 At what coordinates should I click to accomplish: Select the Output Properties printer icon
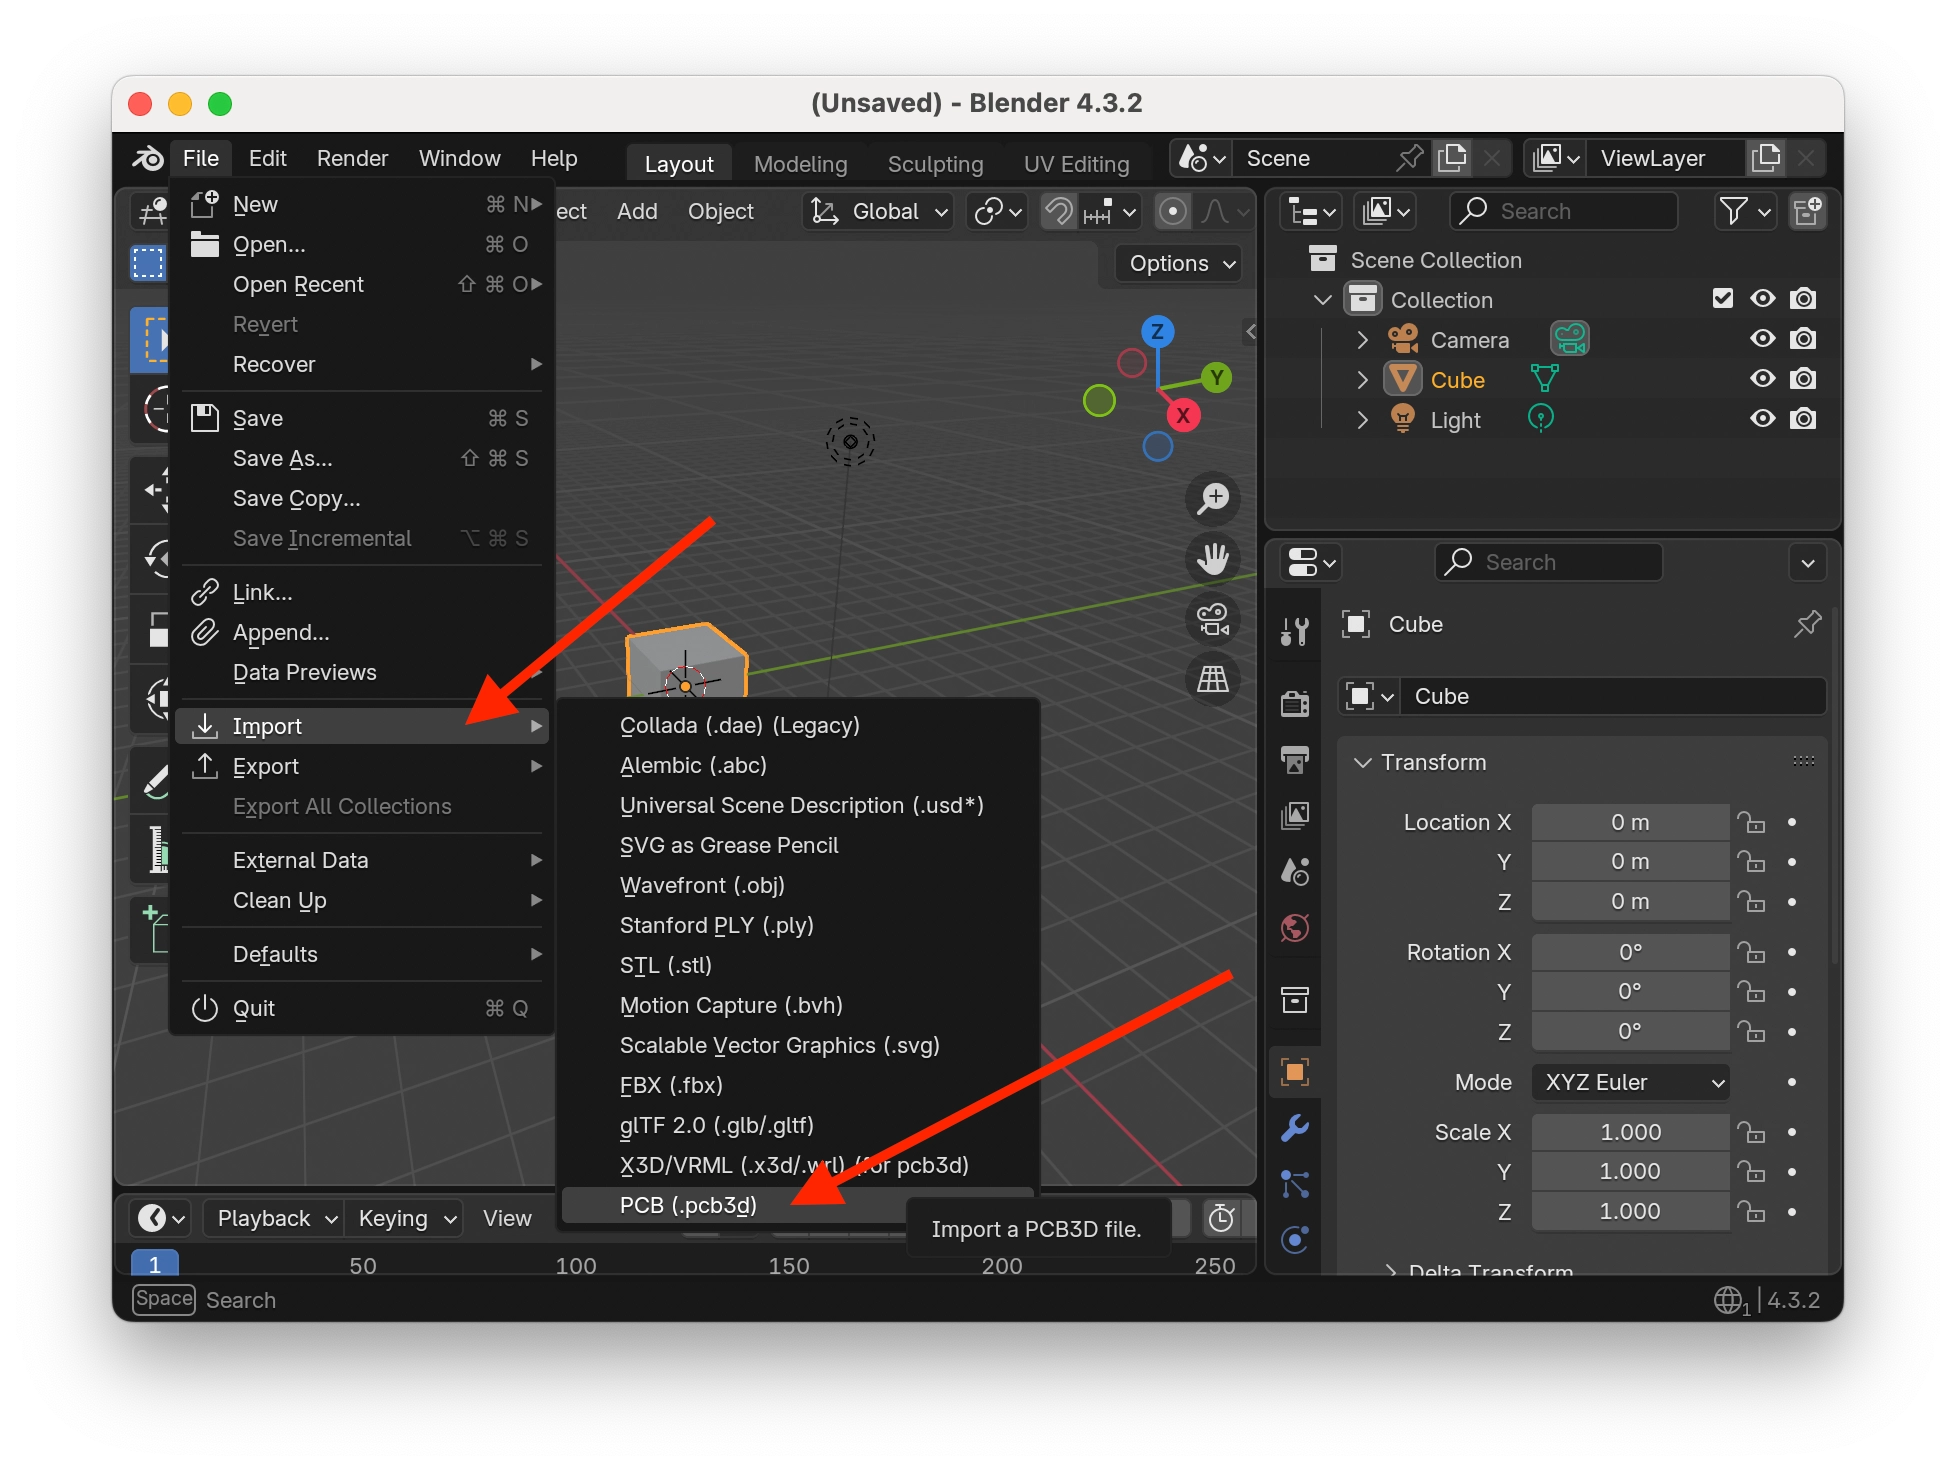click(1295, 761)
